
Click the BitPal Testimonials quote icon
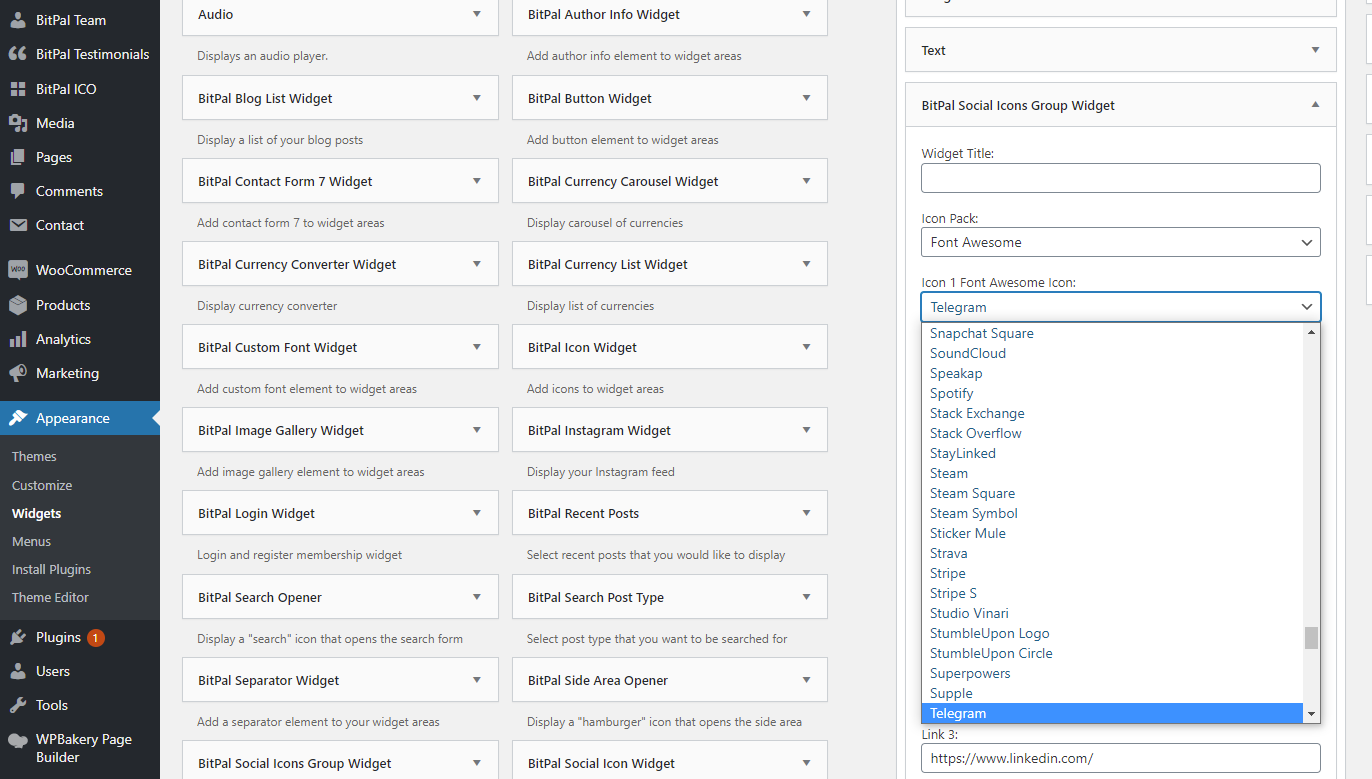click(18, 54)
